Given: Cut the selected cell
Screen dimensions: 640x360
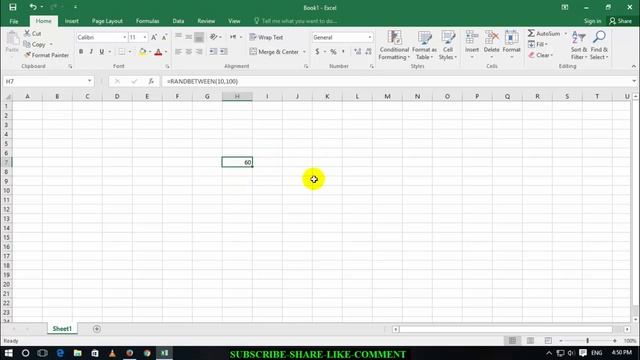Looking at the screenshot, I should [33, 33].
